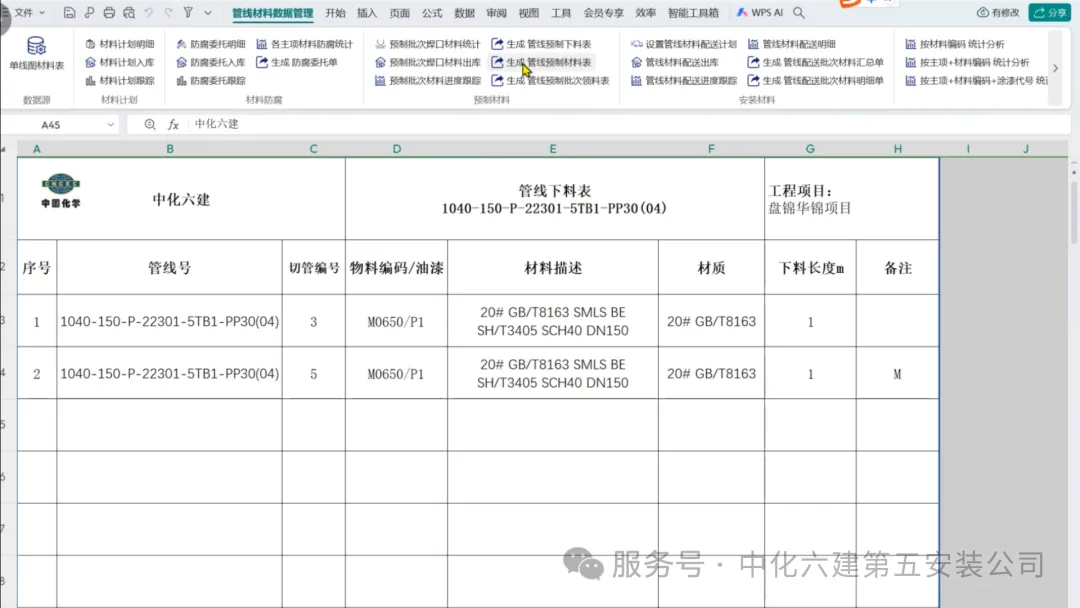Image resolution: width=1080 pixels, height=608 pixels.
Task: Select column header B
Action: 169,149
